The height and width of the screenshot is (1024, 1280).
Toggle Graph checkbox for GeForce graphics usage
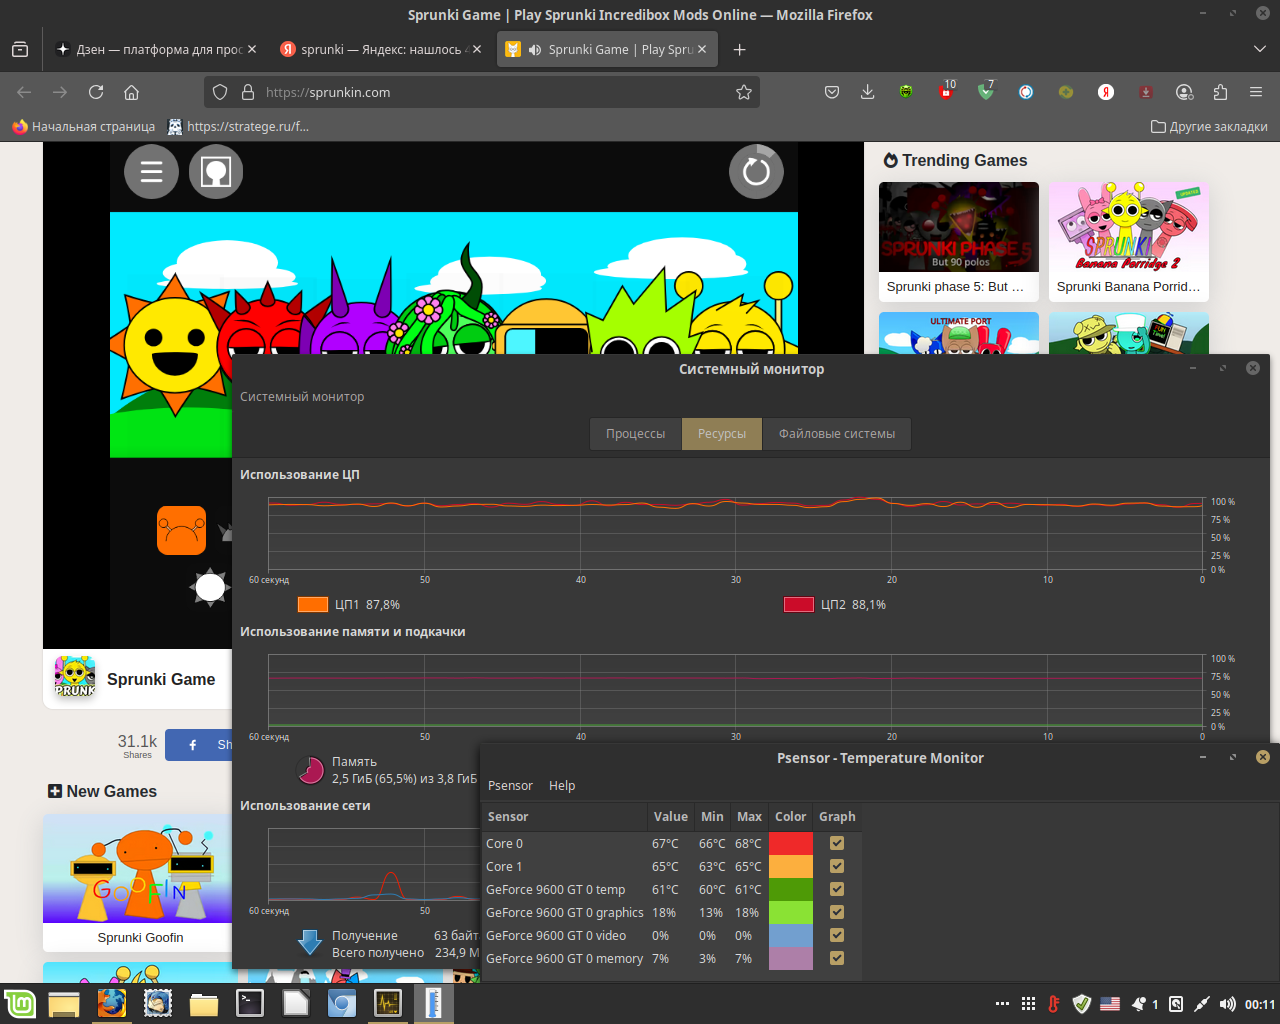click(x=837, y=912)
